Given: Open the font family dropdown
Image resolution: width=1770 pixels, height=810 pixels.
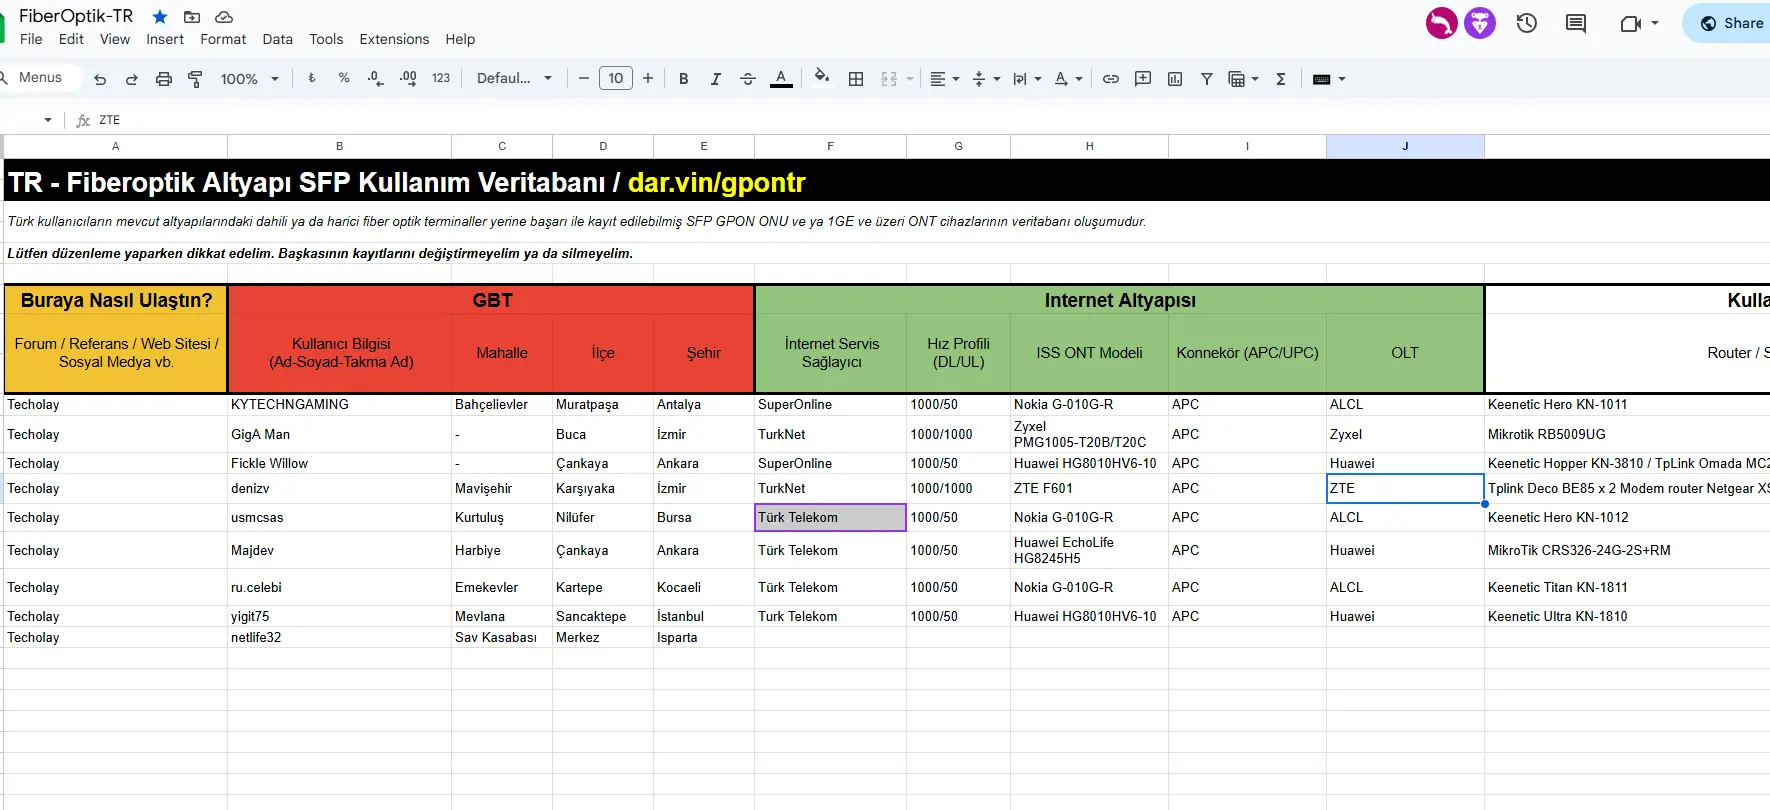Looking at the screenshot, I should [x=515, y=78].
